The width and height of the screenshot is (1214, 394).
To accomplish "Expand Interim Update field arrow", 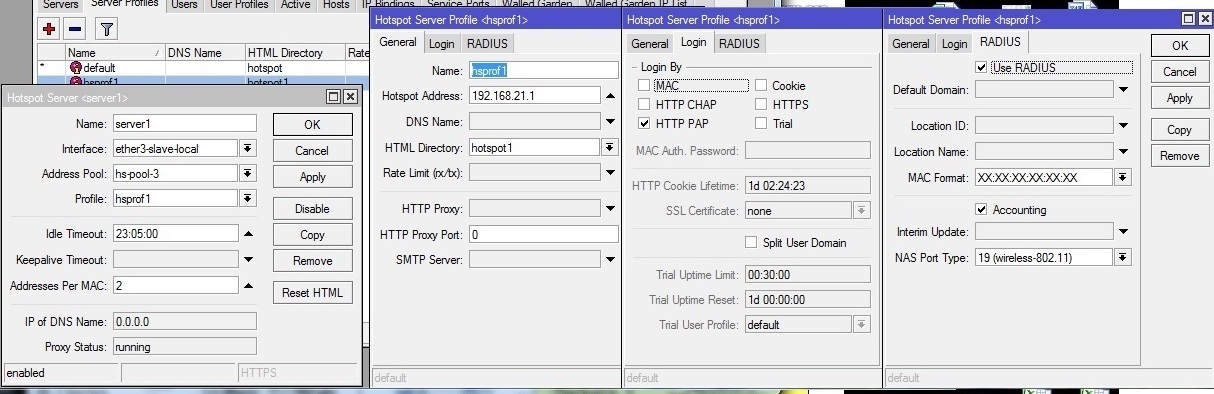I will click(x=1123, y=232).
